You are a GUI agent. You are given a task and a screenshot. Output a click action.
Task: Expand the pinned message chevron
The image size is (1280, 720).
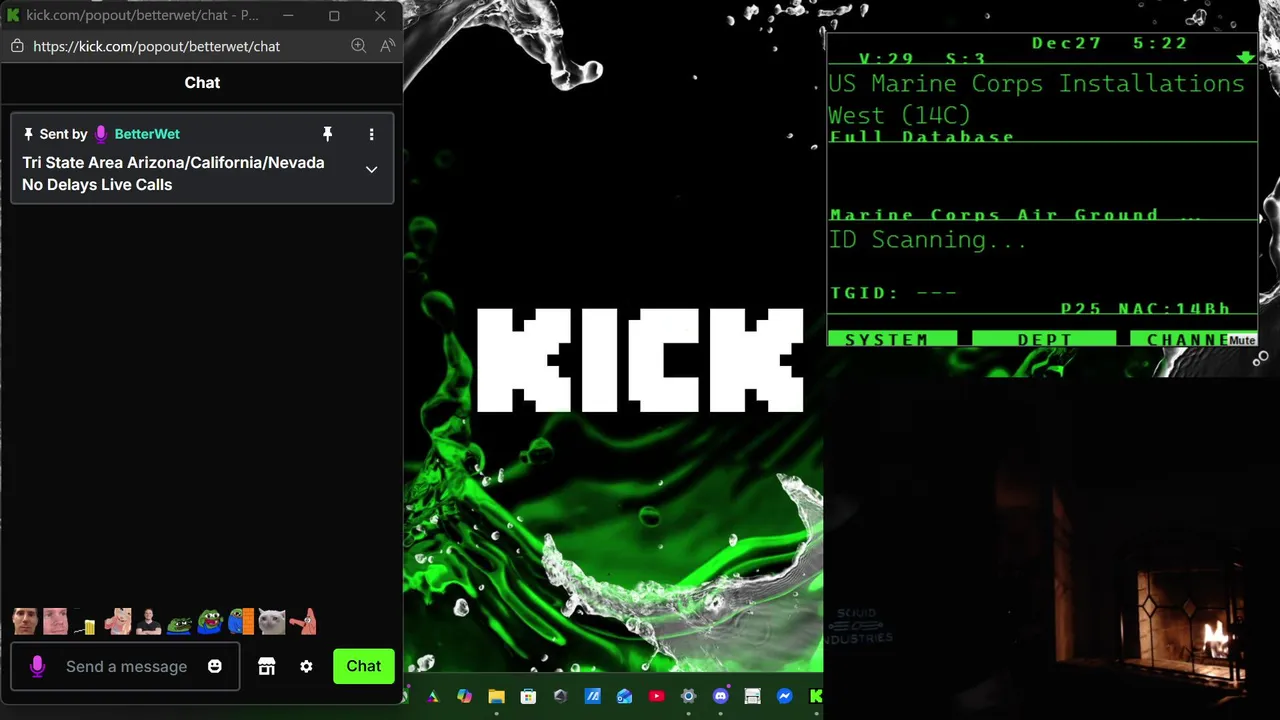[371, 170]
